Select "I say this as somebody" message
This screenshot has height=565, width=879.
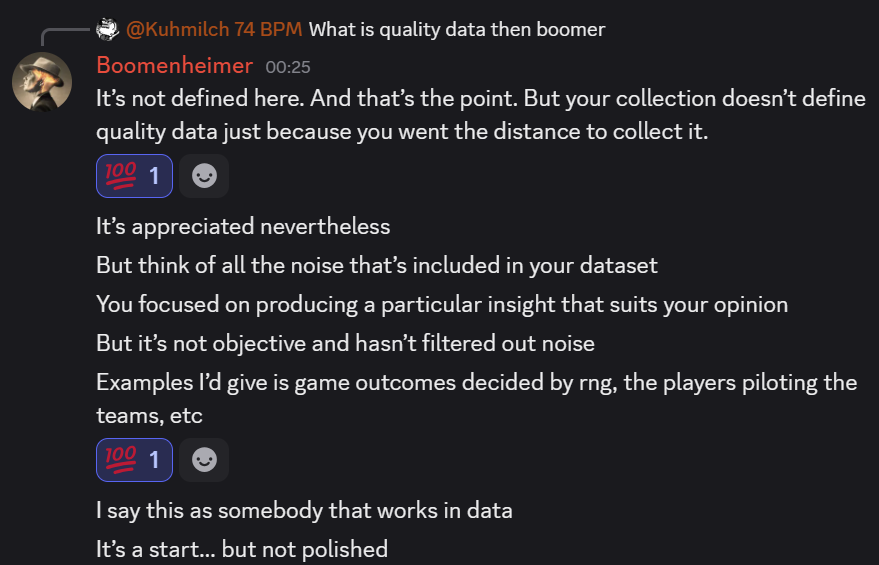(x=304, y=510)
